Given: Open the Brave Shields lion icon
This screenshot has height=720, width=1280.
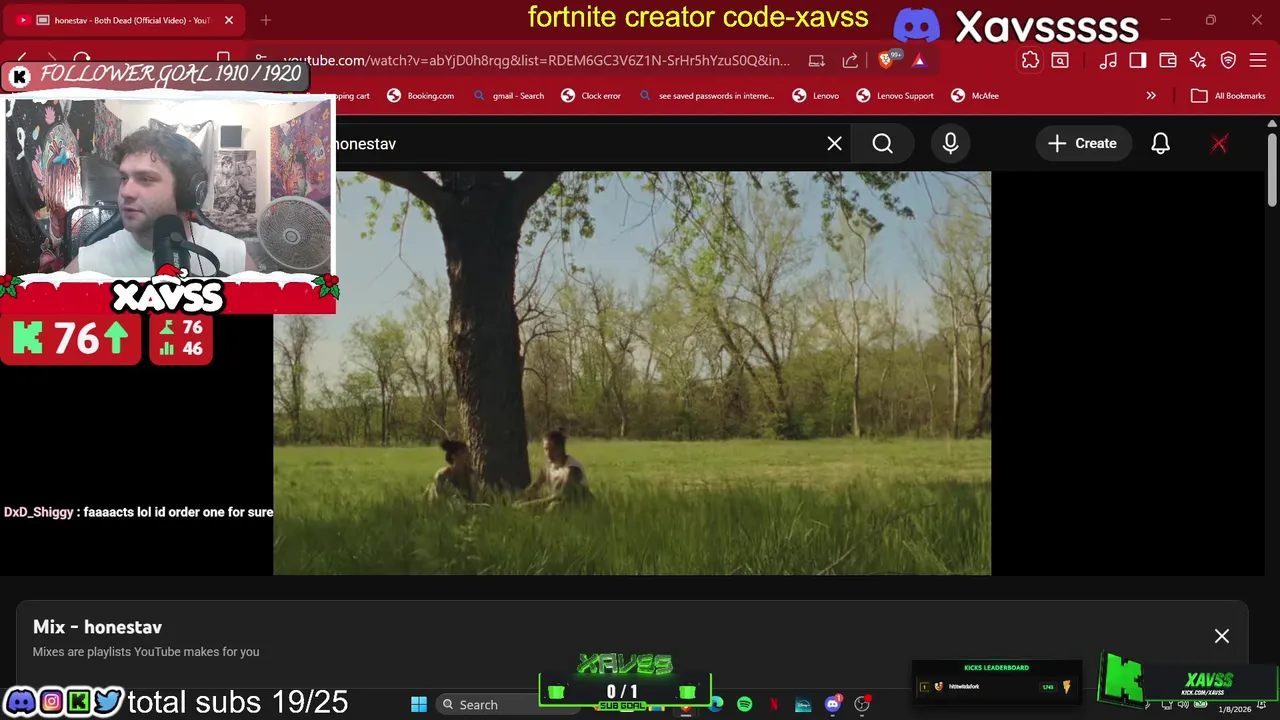Looking at the screenshot, I should (886, 60).
